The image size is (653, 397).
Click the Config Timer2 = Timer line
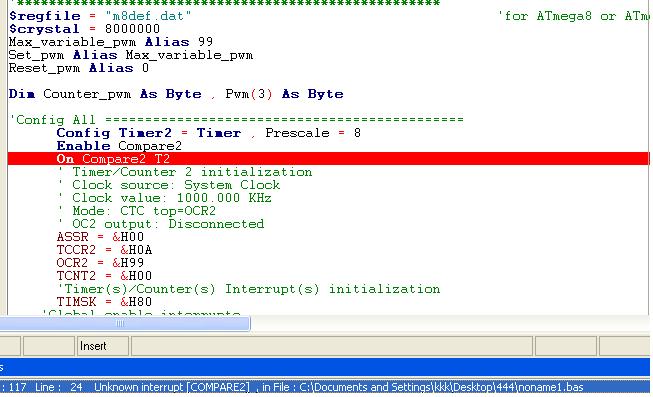coord(209,133)
